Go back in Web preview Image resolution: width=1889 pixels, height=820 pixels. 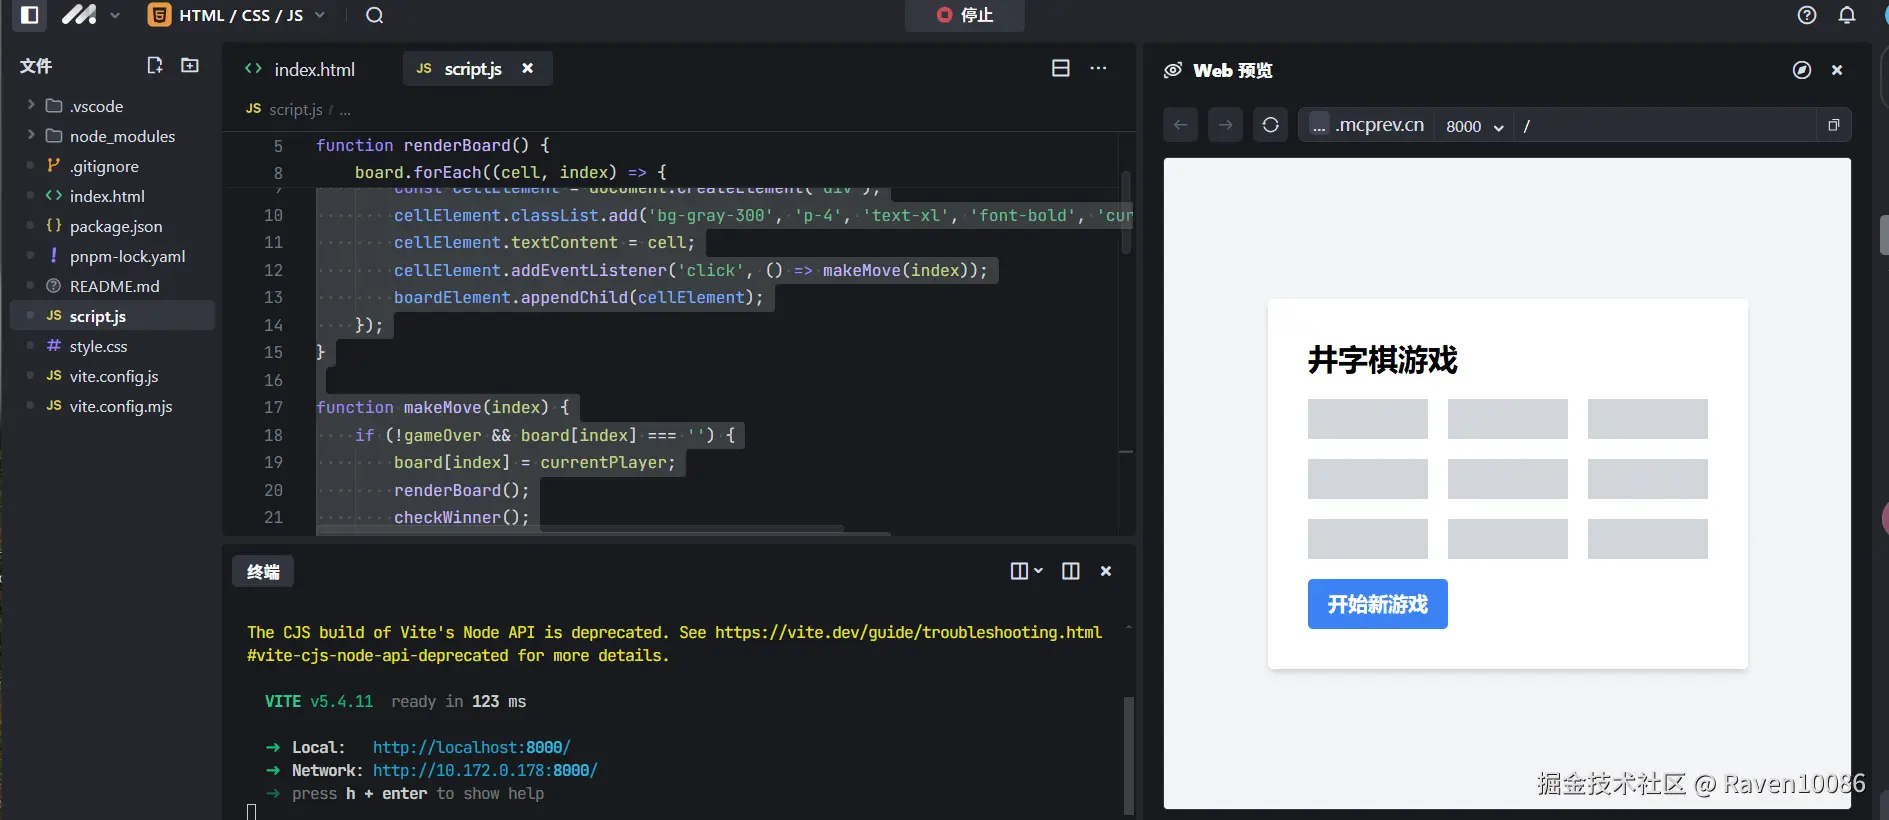pyautogui.click(x=1181, y=125)
